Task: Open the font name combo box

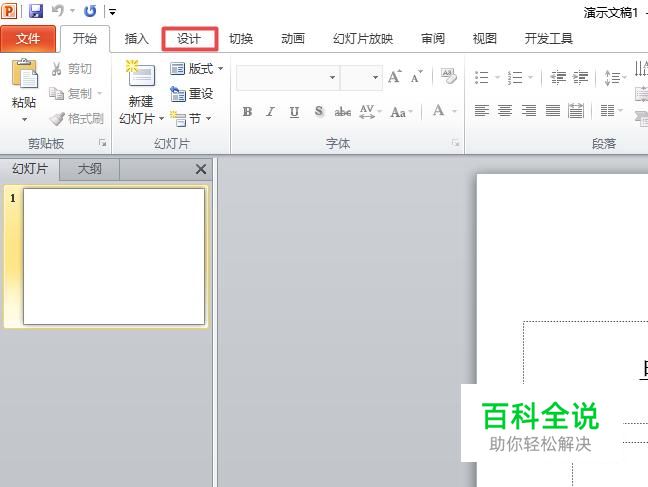Action: 288,77
